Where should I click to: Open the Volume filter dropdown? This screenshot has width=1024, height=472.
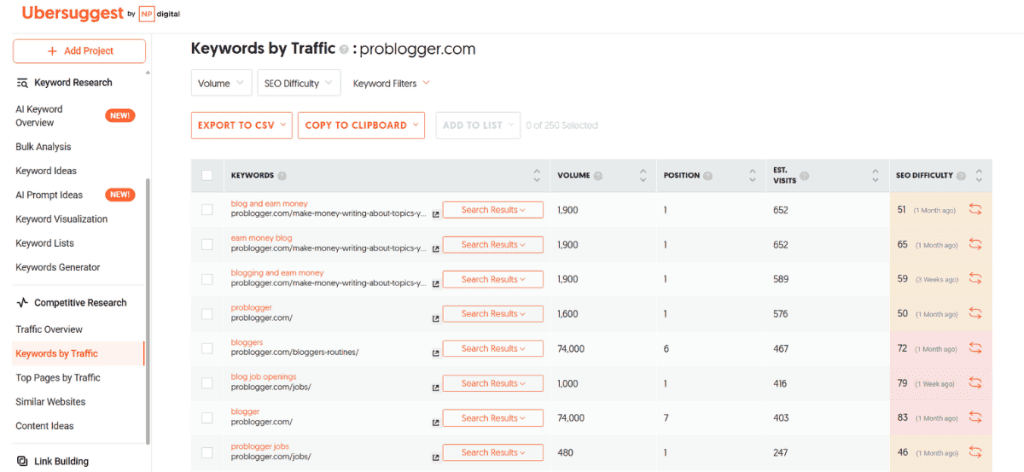tap(221, 83)
